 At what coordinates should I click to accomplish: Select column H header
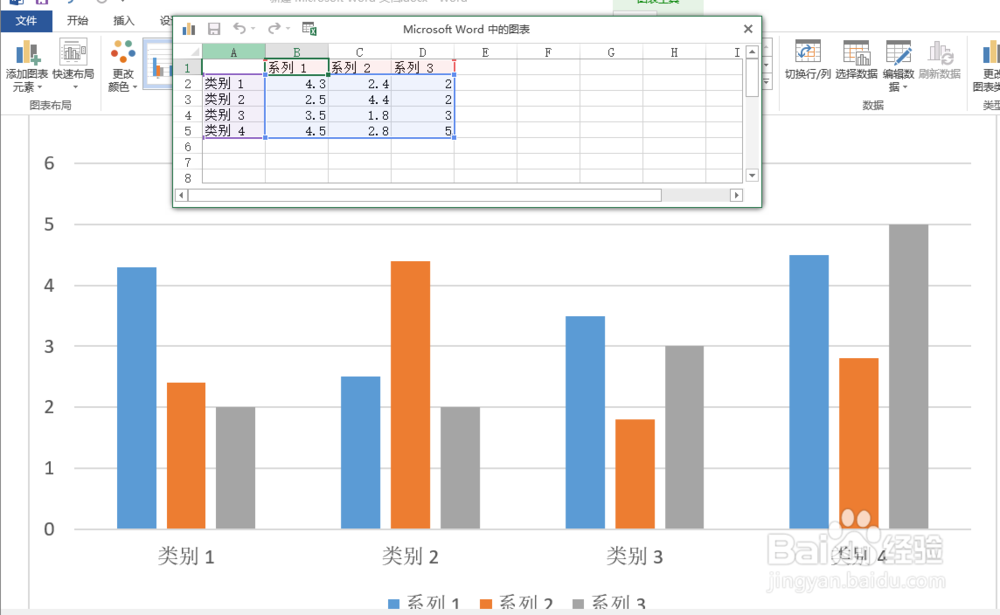point(674,52)
